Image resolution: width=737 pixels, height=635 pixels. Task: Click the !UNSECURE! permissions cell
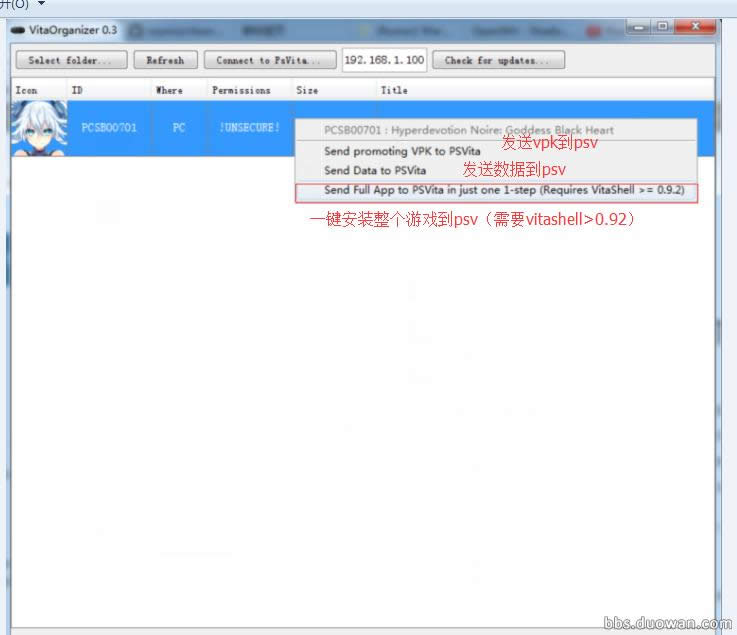point(249,128)
